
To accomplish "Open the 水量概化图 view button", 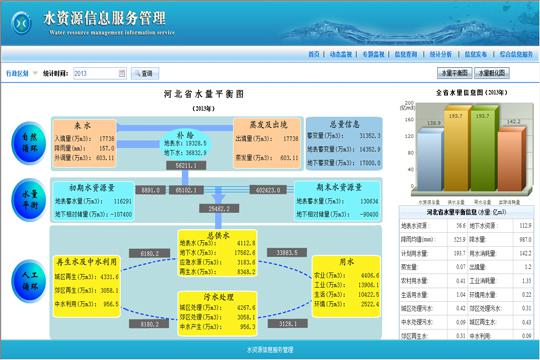I will 492,73.
